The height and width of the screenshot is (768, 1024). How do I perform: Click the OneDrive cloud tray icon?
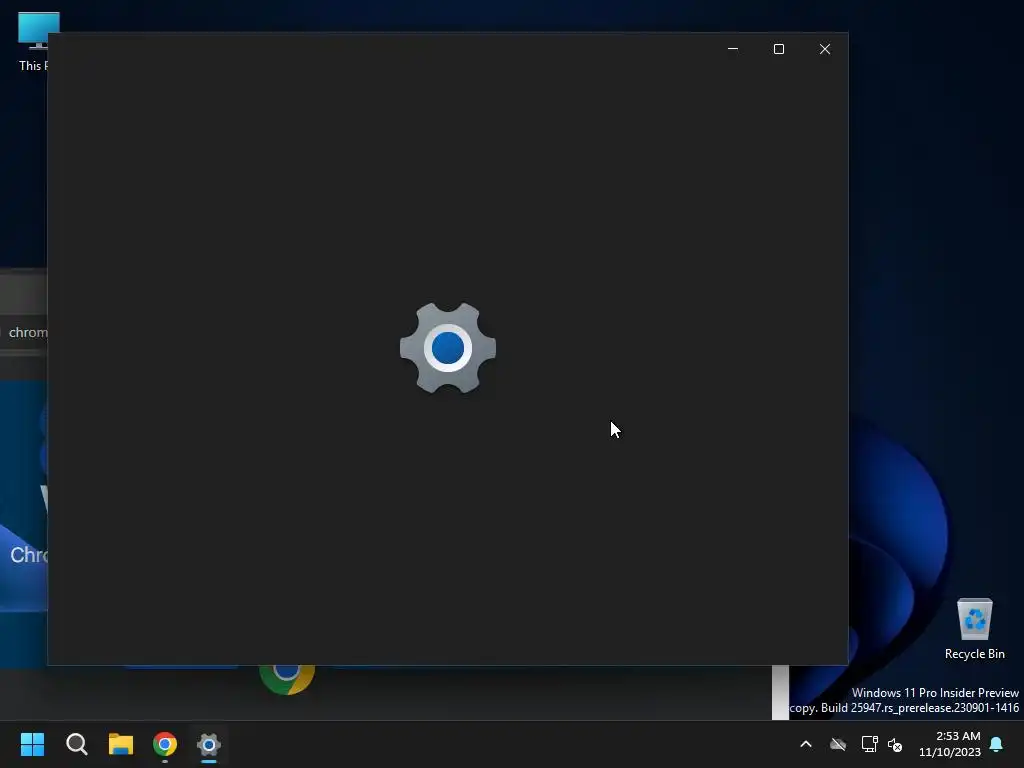(838, 744)
